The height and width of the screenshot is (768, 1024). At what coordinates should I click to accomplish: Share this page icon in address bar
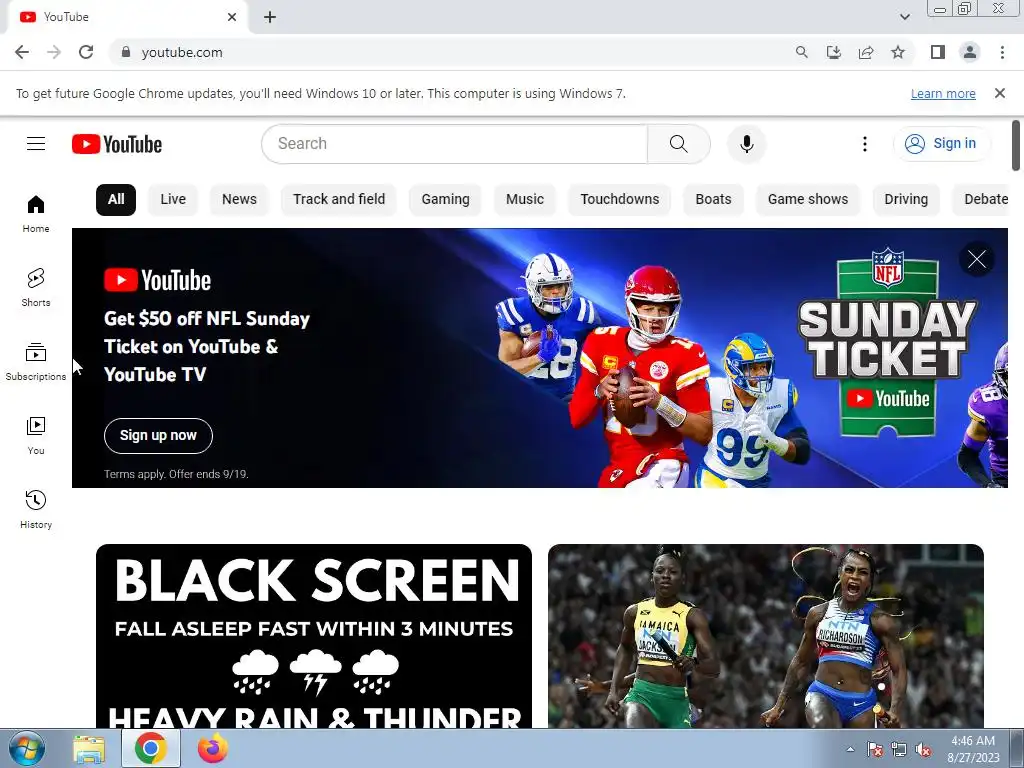coord(866,52)
